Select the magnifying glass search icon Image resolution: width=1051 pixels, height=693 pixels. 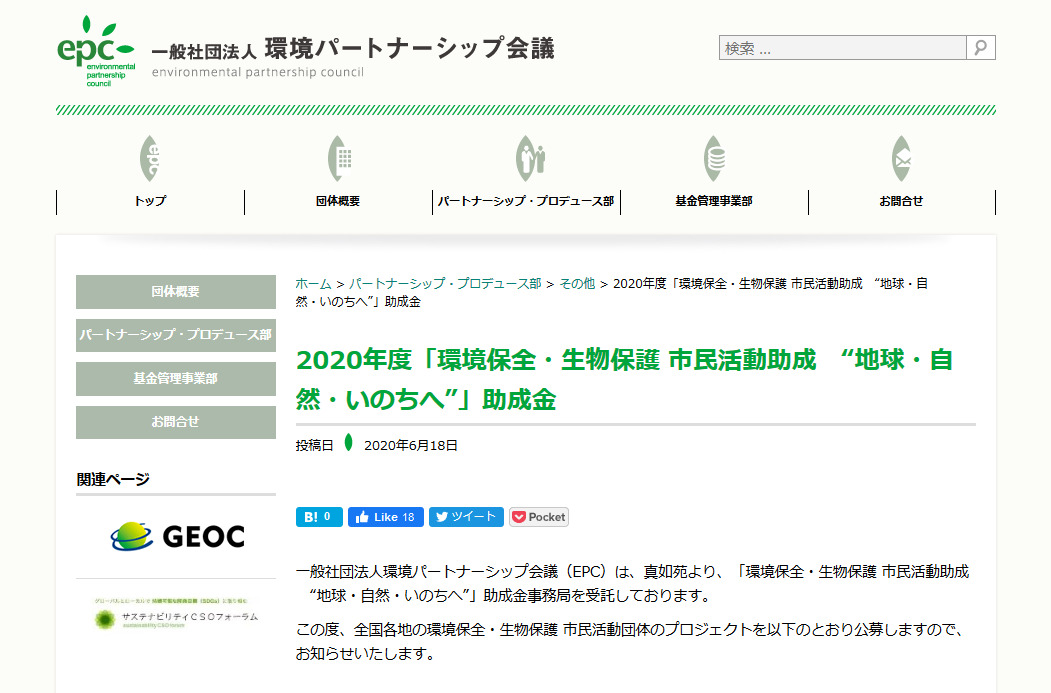point(981,47)
